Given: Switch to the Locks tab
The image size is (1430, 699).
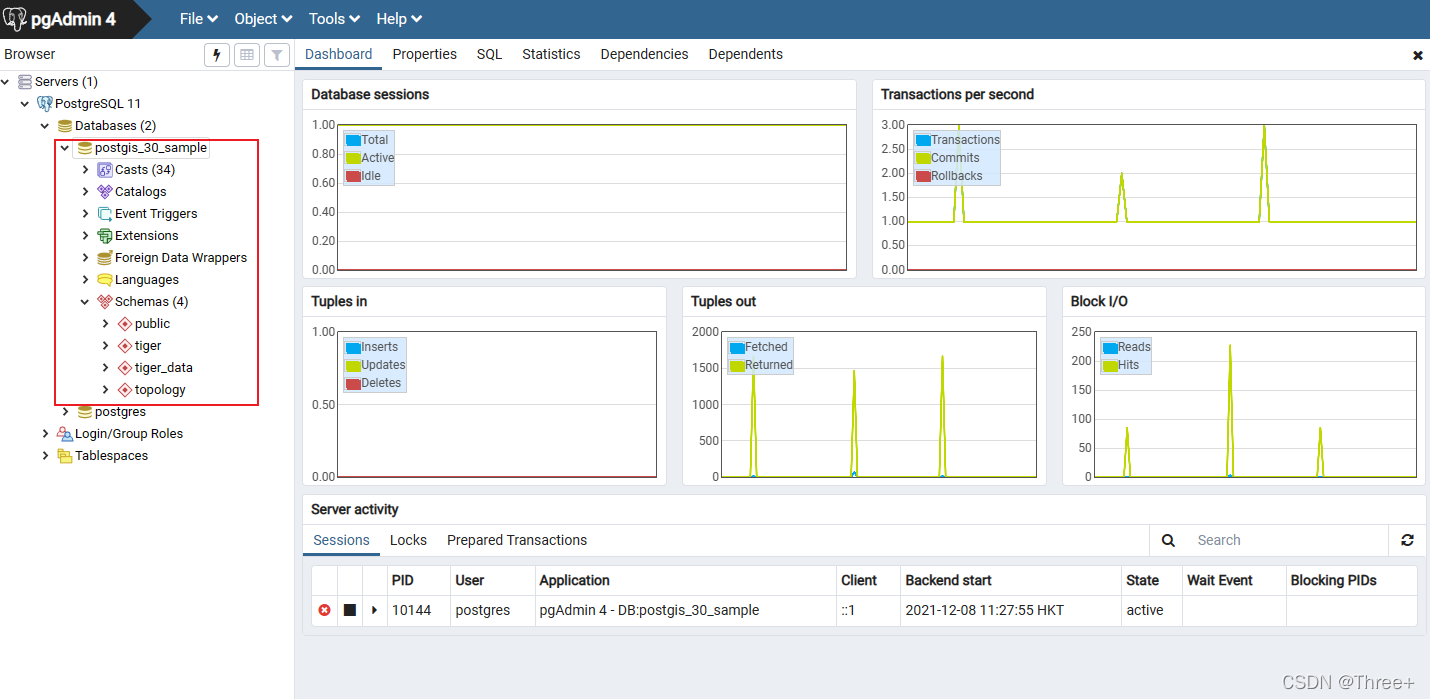Looking at the screenshot, I should point(408,540).
